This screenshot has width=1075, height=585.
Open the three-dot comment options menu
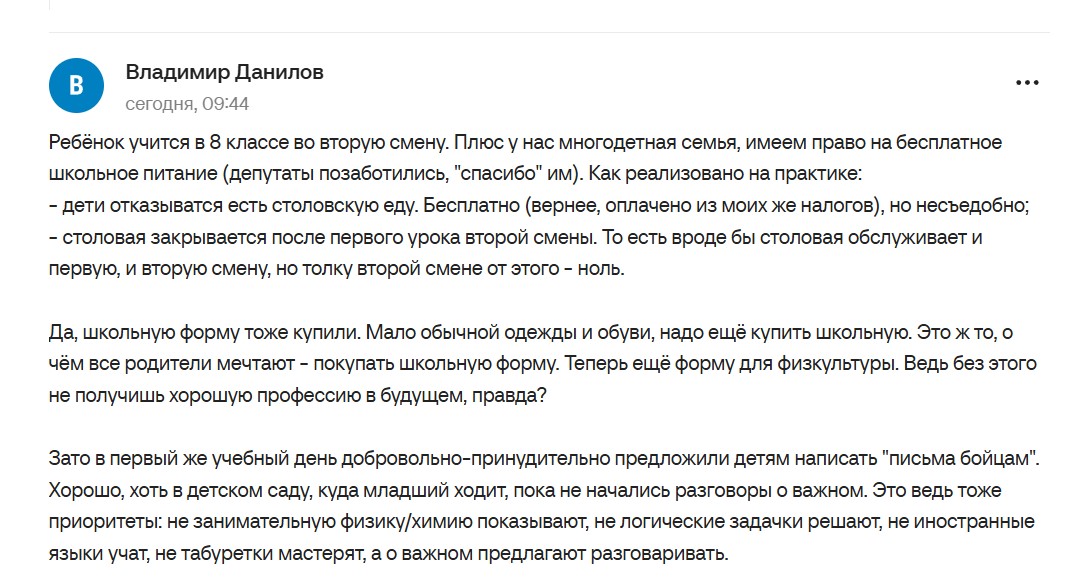click(x=1027, y=83)
